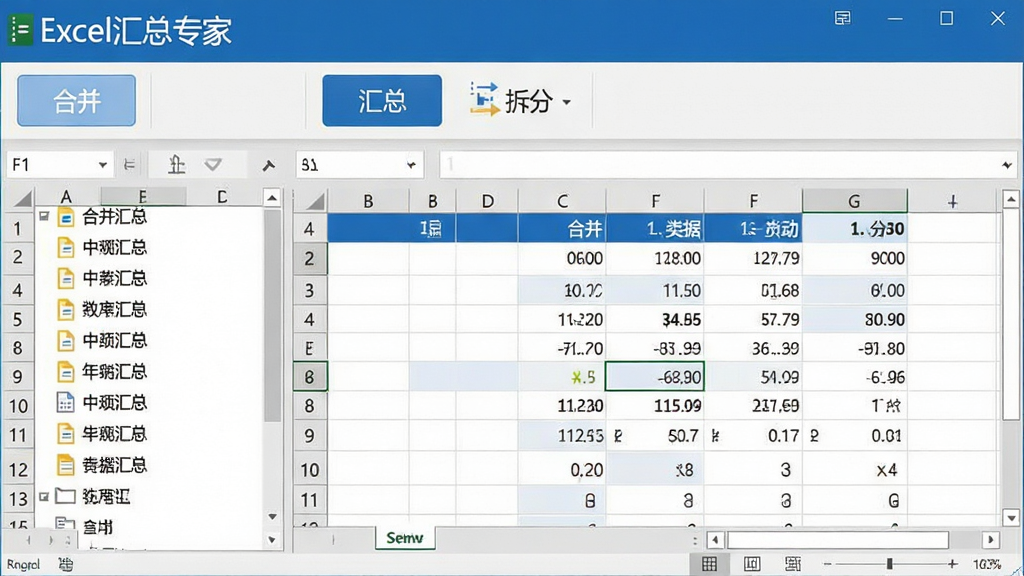Click horizontal scroll right arrow
Viewport: 1024px width, 576px height.
point(991,539)
